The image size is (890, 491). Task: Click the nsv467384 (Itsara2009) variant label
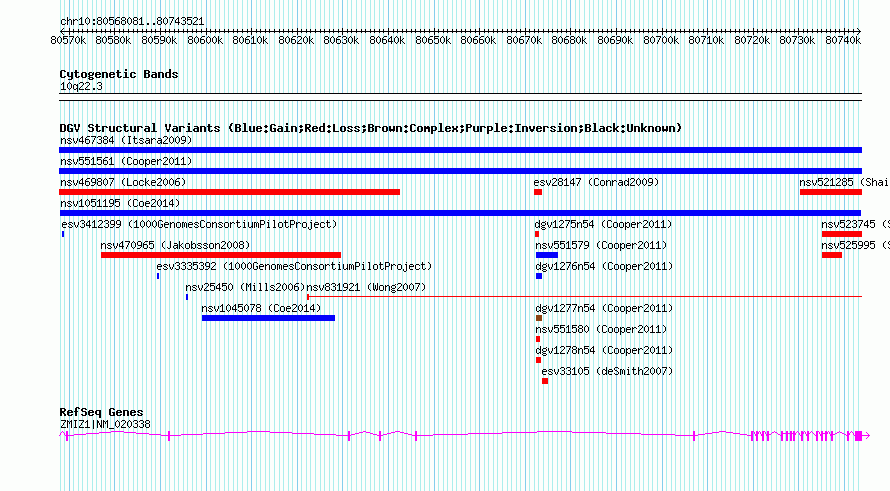tap(126, 140)
